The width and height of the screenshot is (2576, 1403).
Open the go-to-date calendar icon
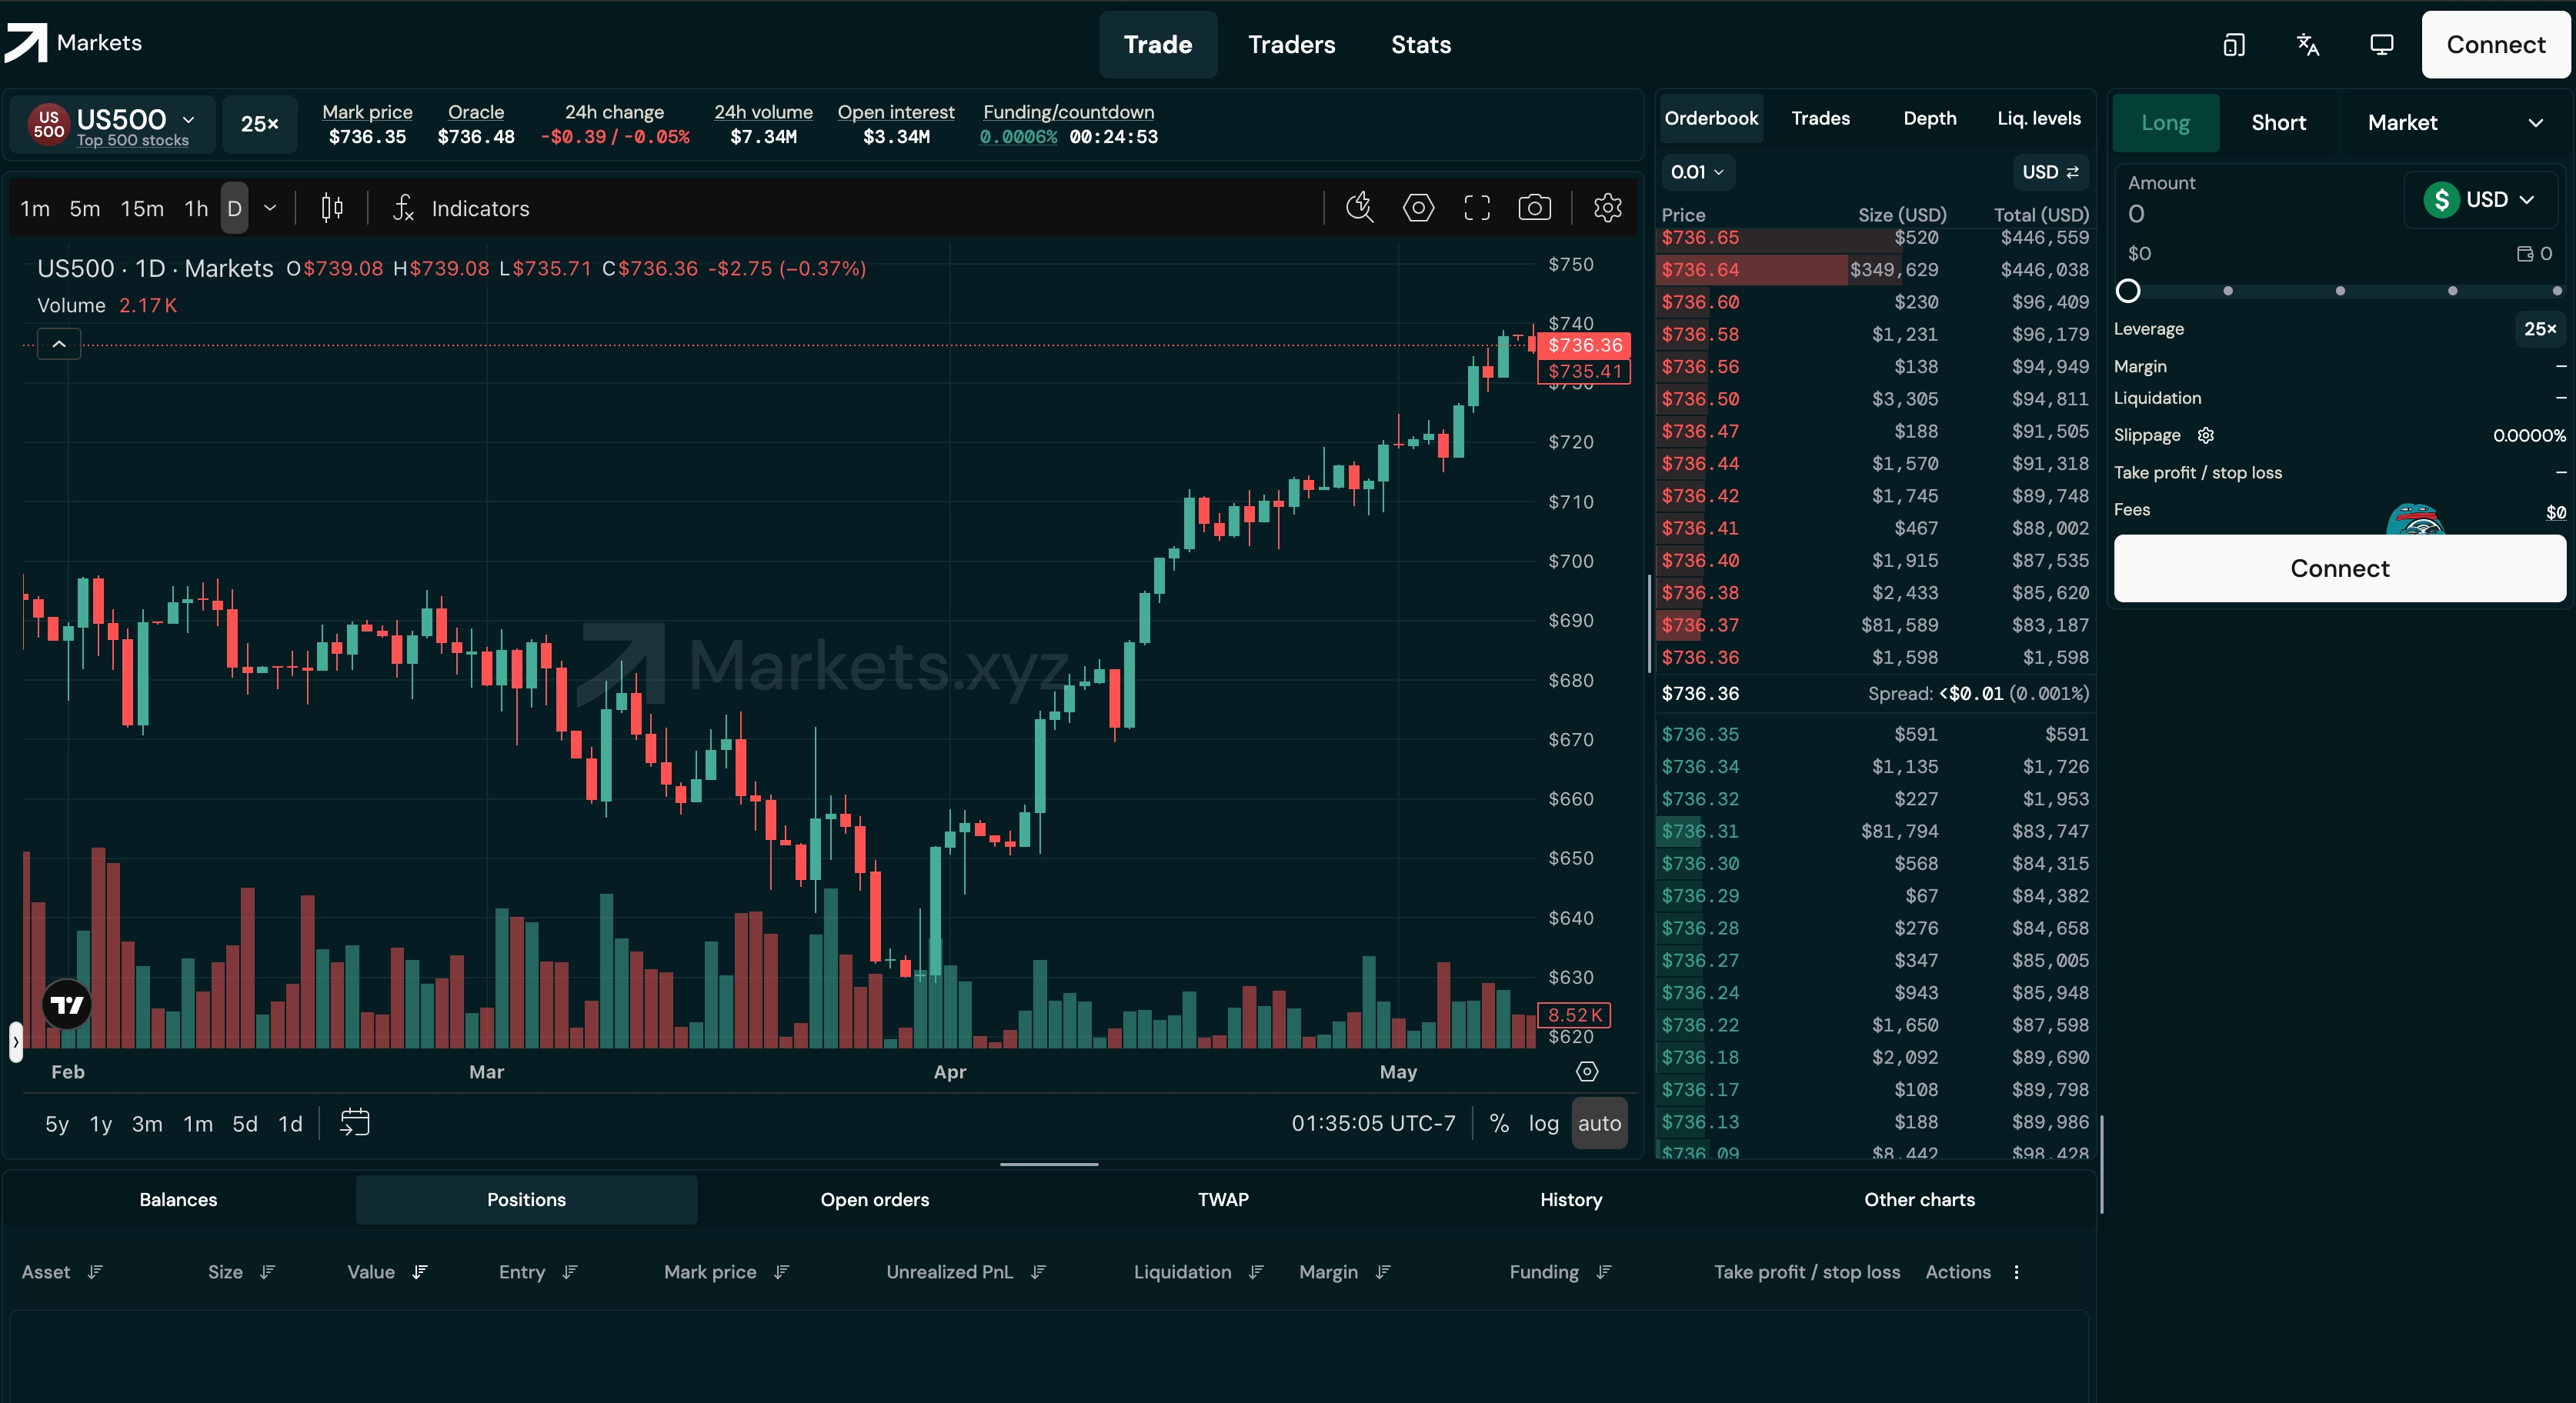pyautogui.click(x=354, y=1122)
